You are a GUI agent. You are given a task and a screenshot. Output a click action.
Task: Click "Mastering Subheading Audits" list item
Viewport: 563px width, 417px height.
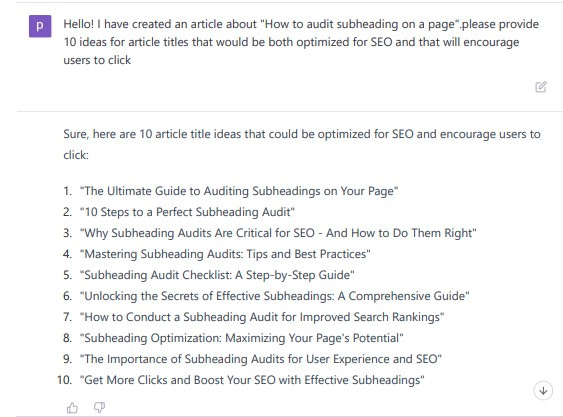point(225,254)
